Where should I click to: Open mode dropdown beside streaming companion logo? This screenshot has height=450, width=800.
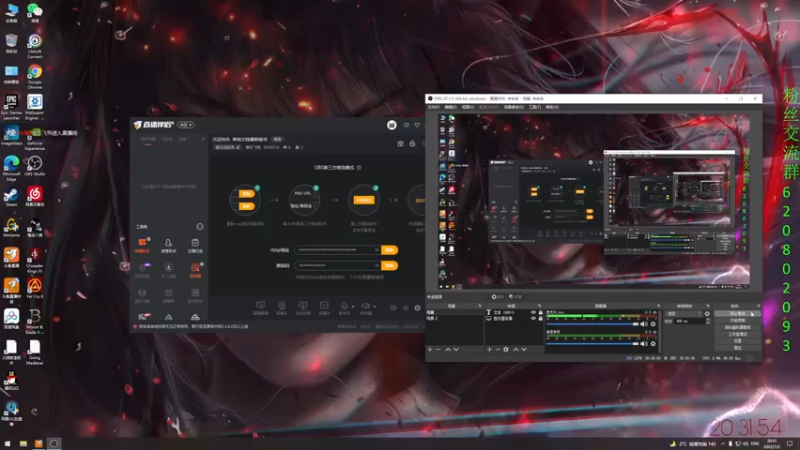click(185, 125)
